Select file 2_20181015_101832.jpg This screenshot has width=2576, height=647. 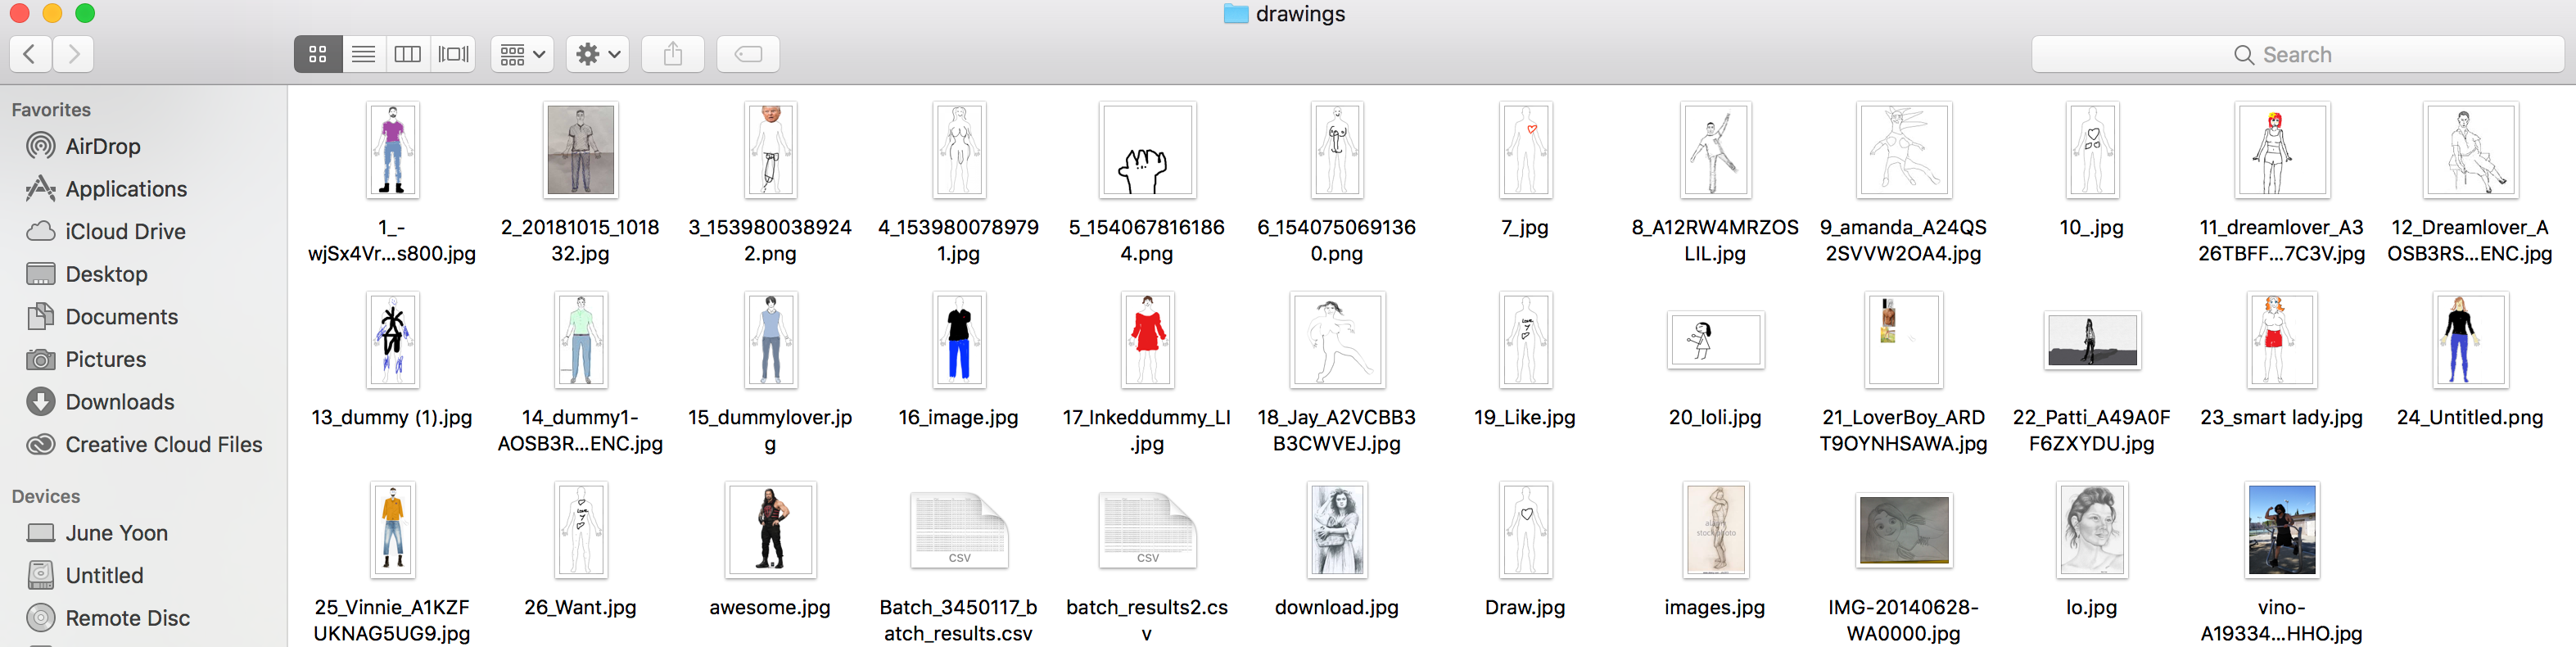pyautogui.click(x=581, y=150)
